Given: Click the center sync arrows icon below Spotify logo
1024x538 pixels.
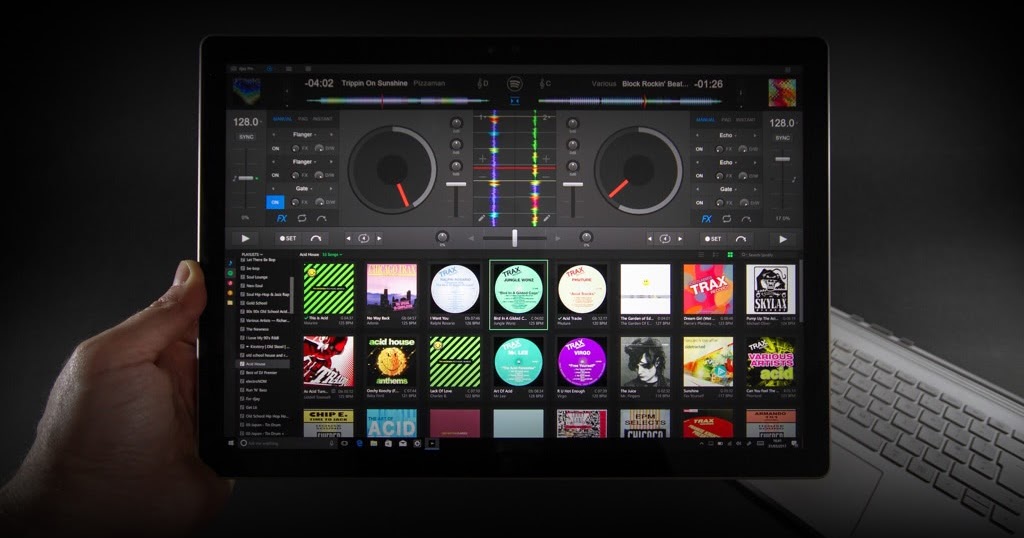Looking at the screenshot, I should click(515, 101).
